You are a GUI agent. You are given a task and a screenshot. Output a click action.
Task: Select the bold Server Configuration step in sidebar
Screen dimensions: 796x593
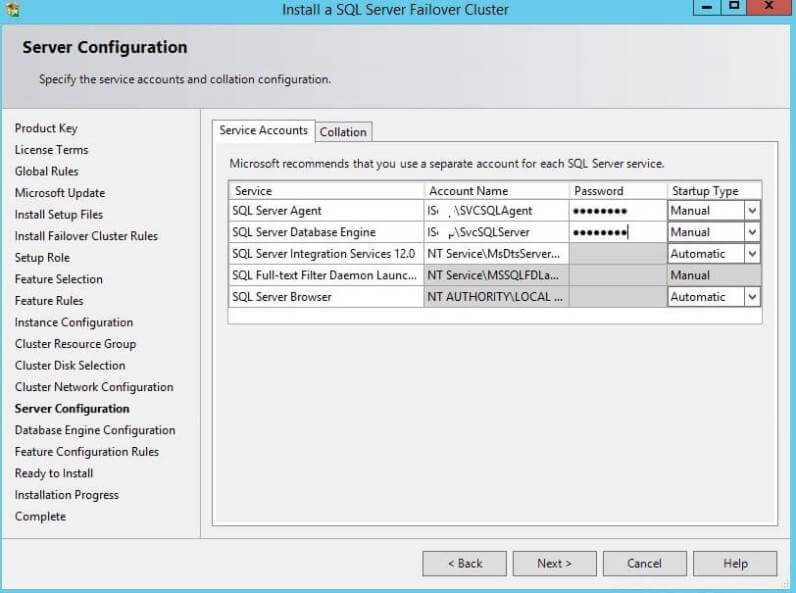click(x=72, y=409)
